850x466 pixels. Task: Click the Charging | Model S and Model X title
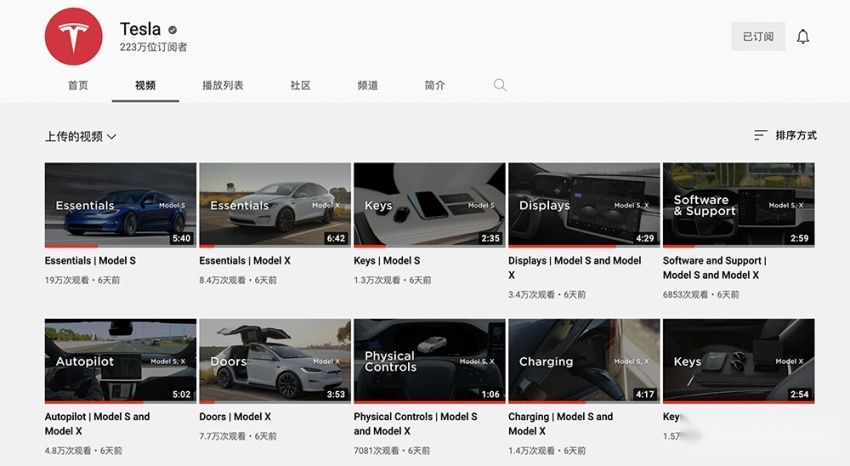click(561, 424)
